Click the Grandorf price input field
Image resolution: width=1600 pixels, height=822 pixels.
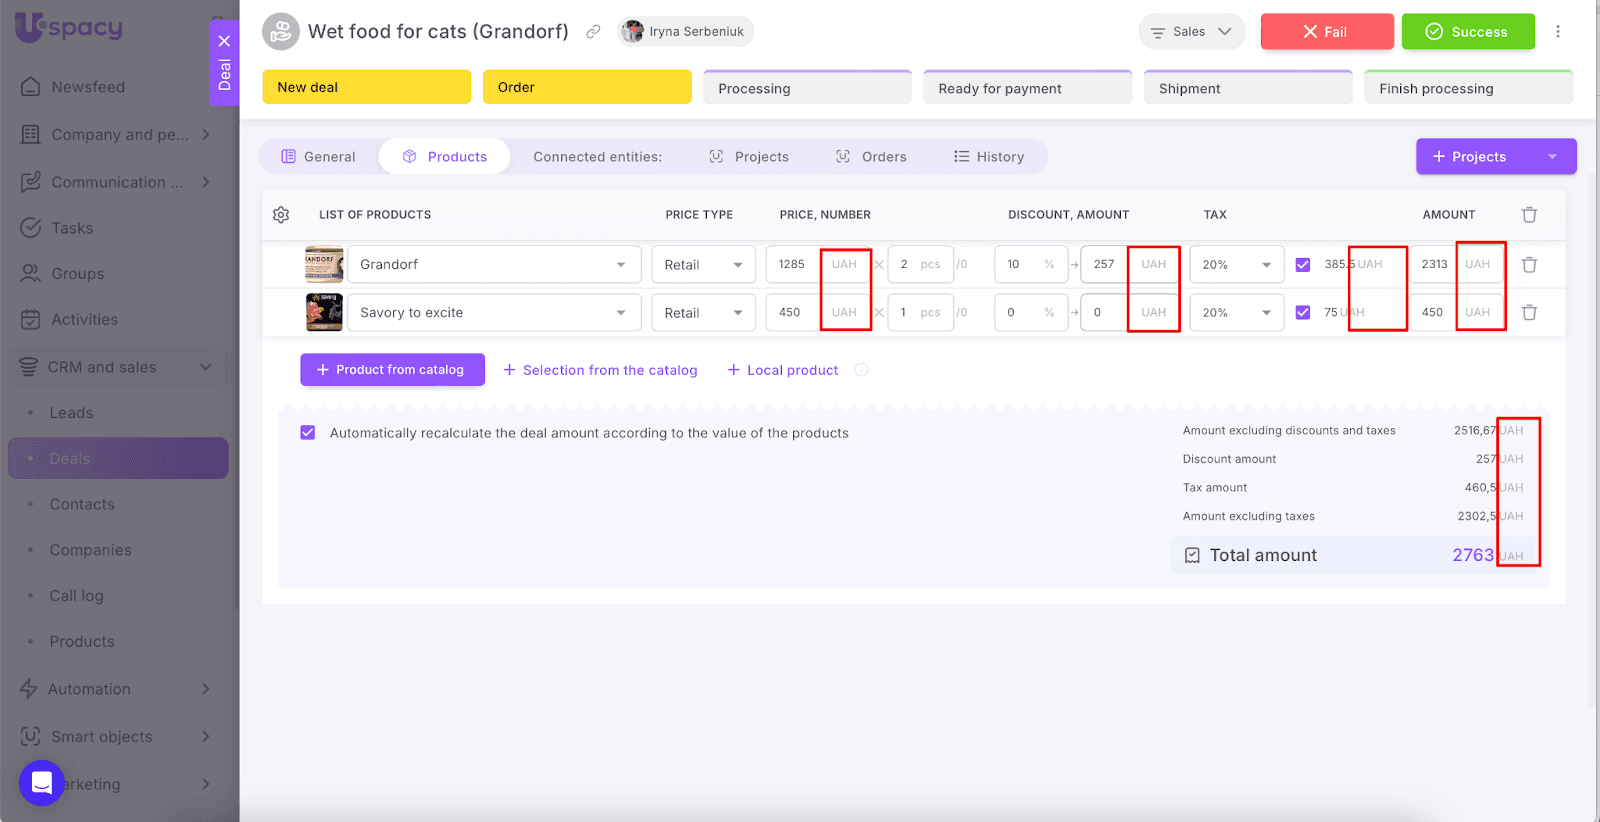pos(792,265)
